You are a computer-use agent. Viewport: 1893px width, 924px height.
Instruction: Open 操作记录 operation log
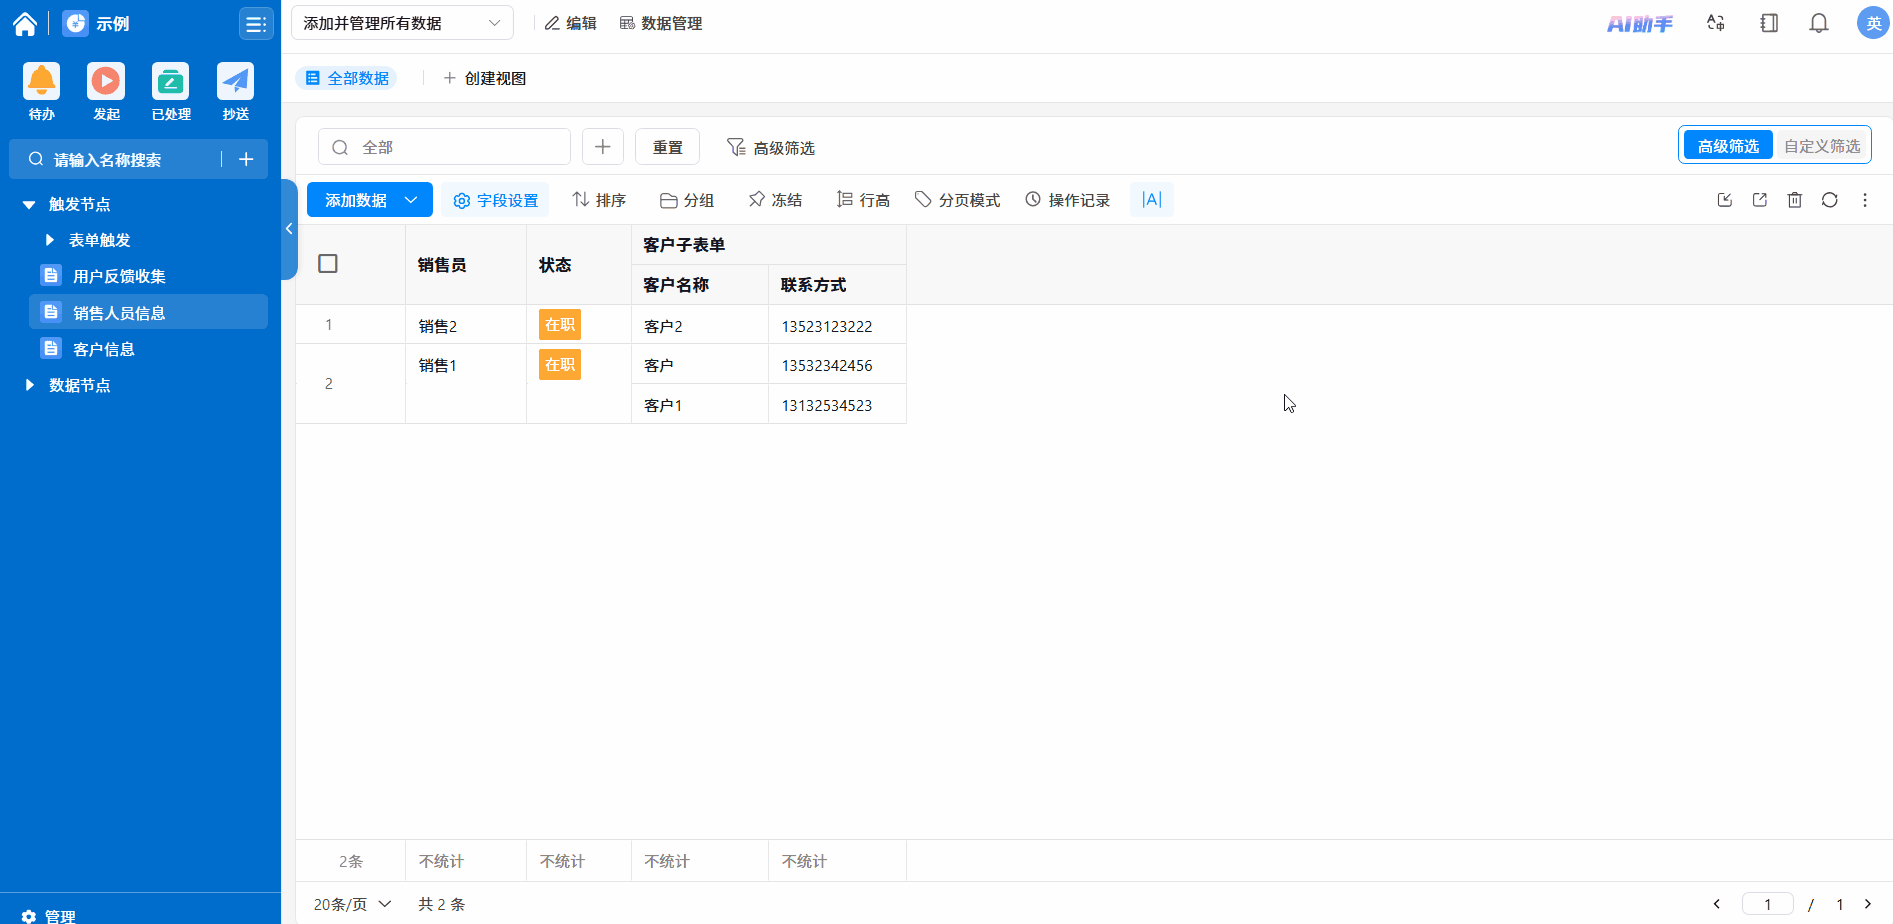[x=1068, y=200]
